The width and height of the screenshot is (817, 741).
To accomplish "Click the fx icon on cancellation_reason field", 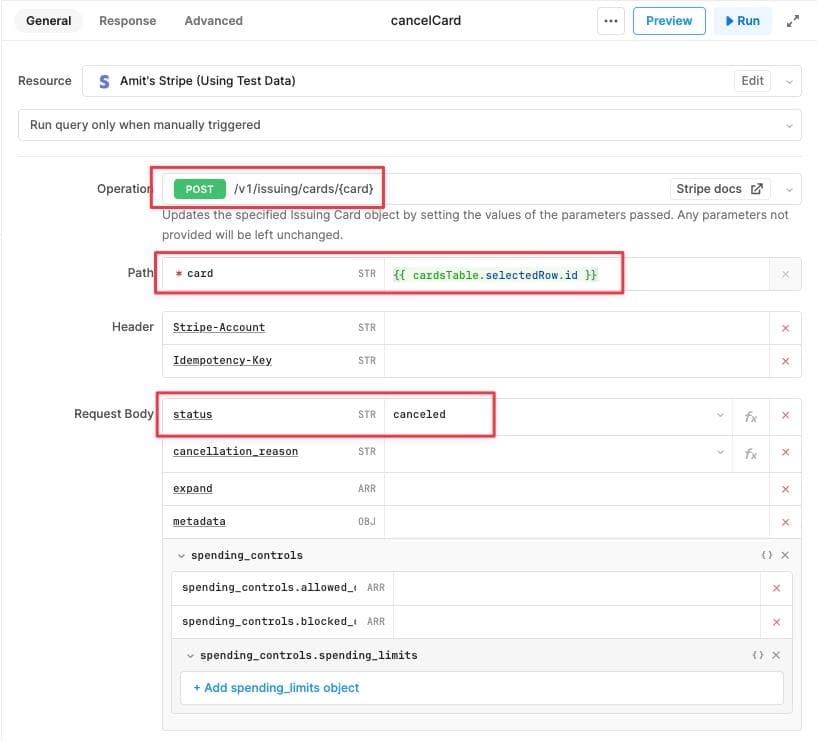I will point(751,452).
